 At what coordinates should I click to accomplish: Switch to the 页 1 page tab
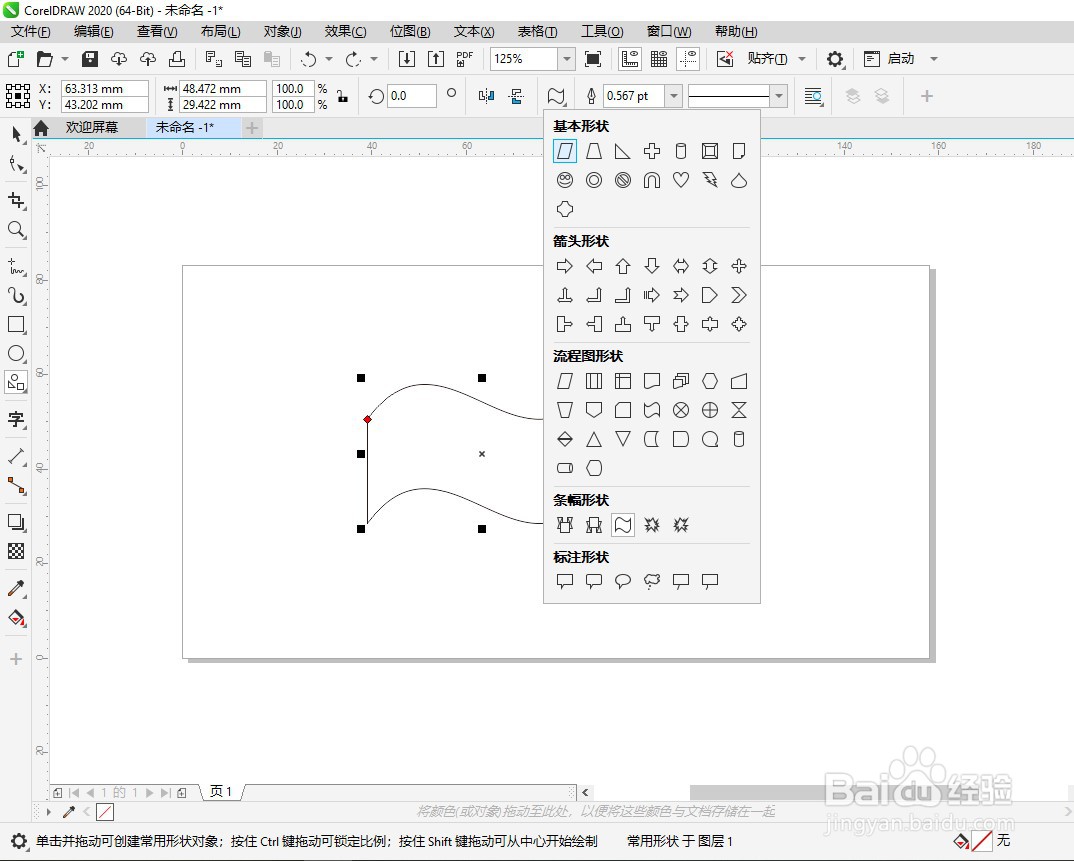pyautogui.click(x=221, y=792)
